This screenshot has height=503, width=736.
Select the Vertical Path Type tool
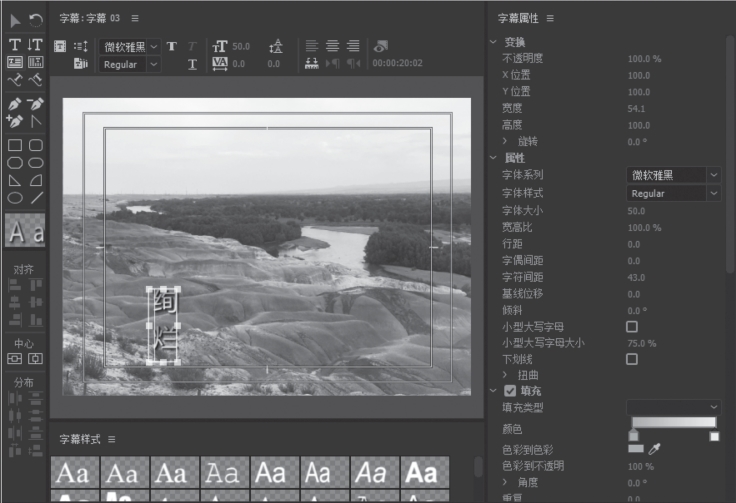(x=35, y=80)
